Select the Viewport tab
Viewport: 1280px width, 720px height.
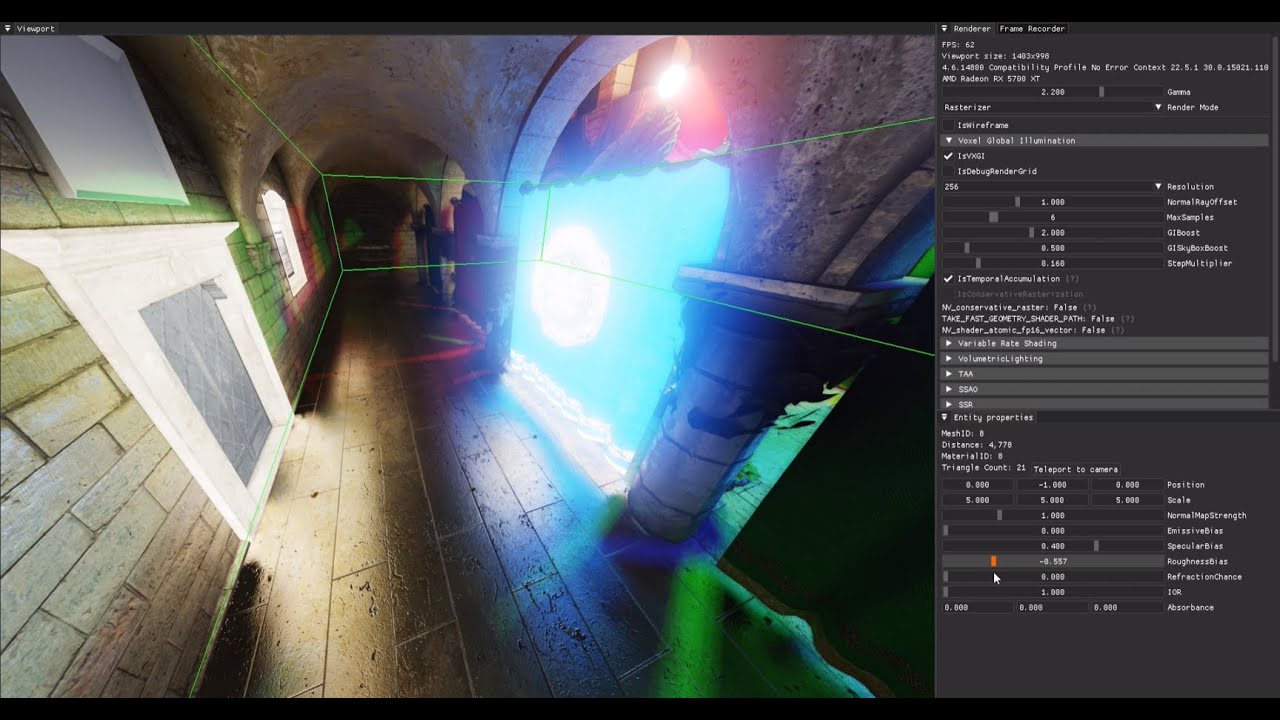[x=35, y=29]
